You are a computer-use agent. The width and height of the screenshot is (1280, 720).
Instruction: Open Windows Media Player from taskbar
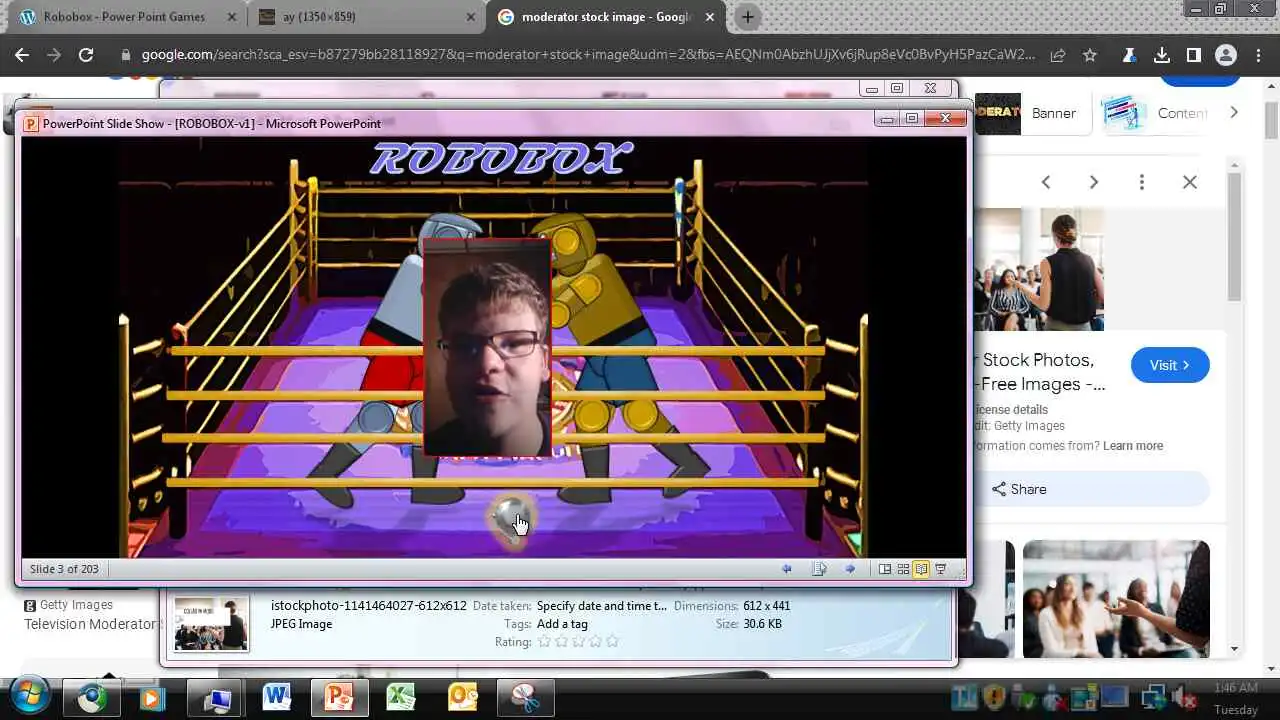pos(153,697)
